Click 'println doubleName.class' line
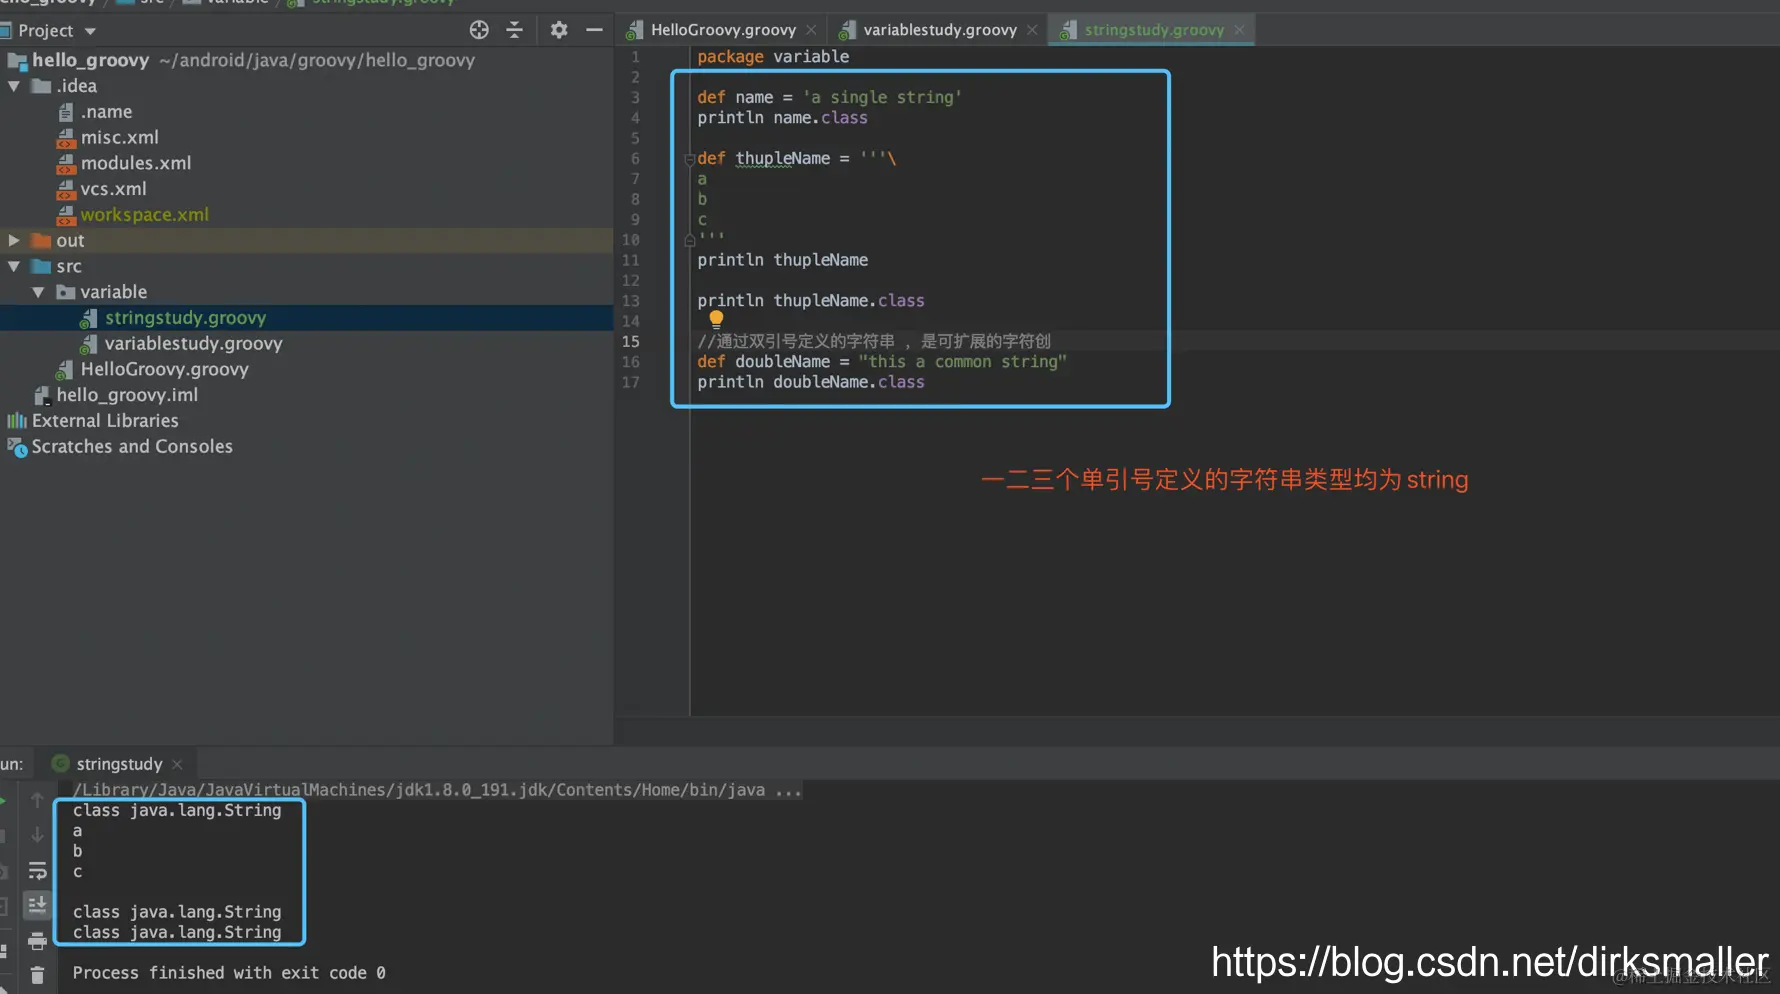Image resolution: width=1780 pixels, height=994 pixels. coord(810,382)
